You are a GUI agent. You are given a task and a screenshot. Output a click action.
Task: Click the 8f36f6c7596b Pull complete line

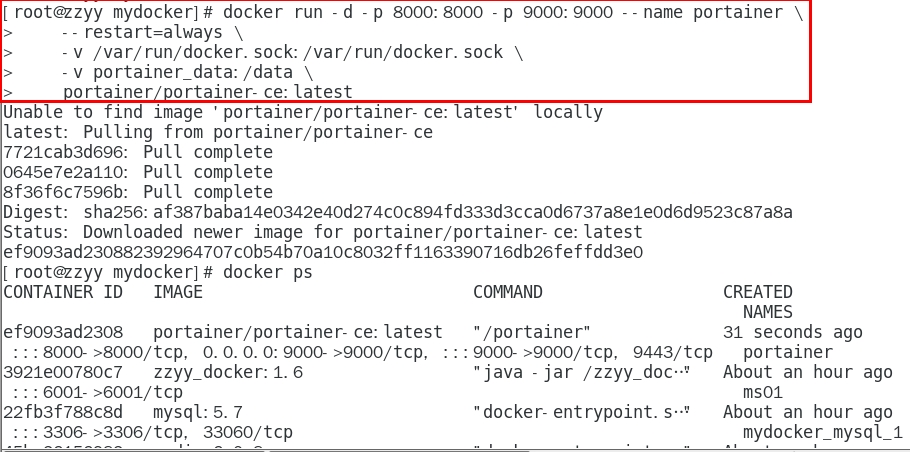click(x=138, y=192)
